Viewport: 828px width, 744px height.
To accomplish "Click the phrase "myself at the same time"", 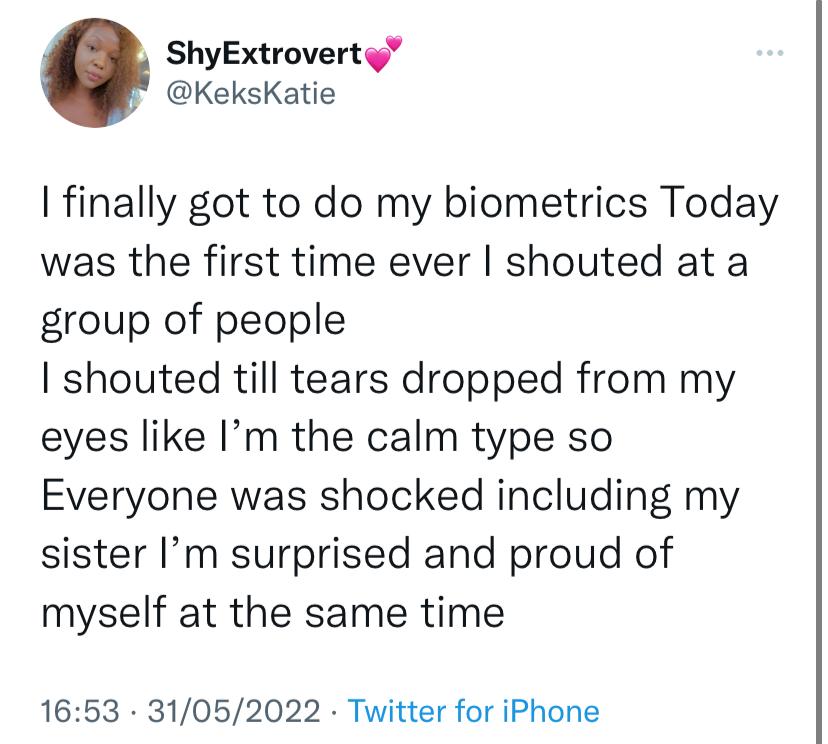I will (x=272, y=614).
